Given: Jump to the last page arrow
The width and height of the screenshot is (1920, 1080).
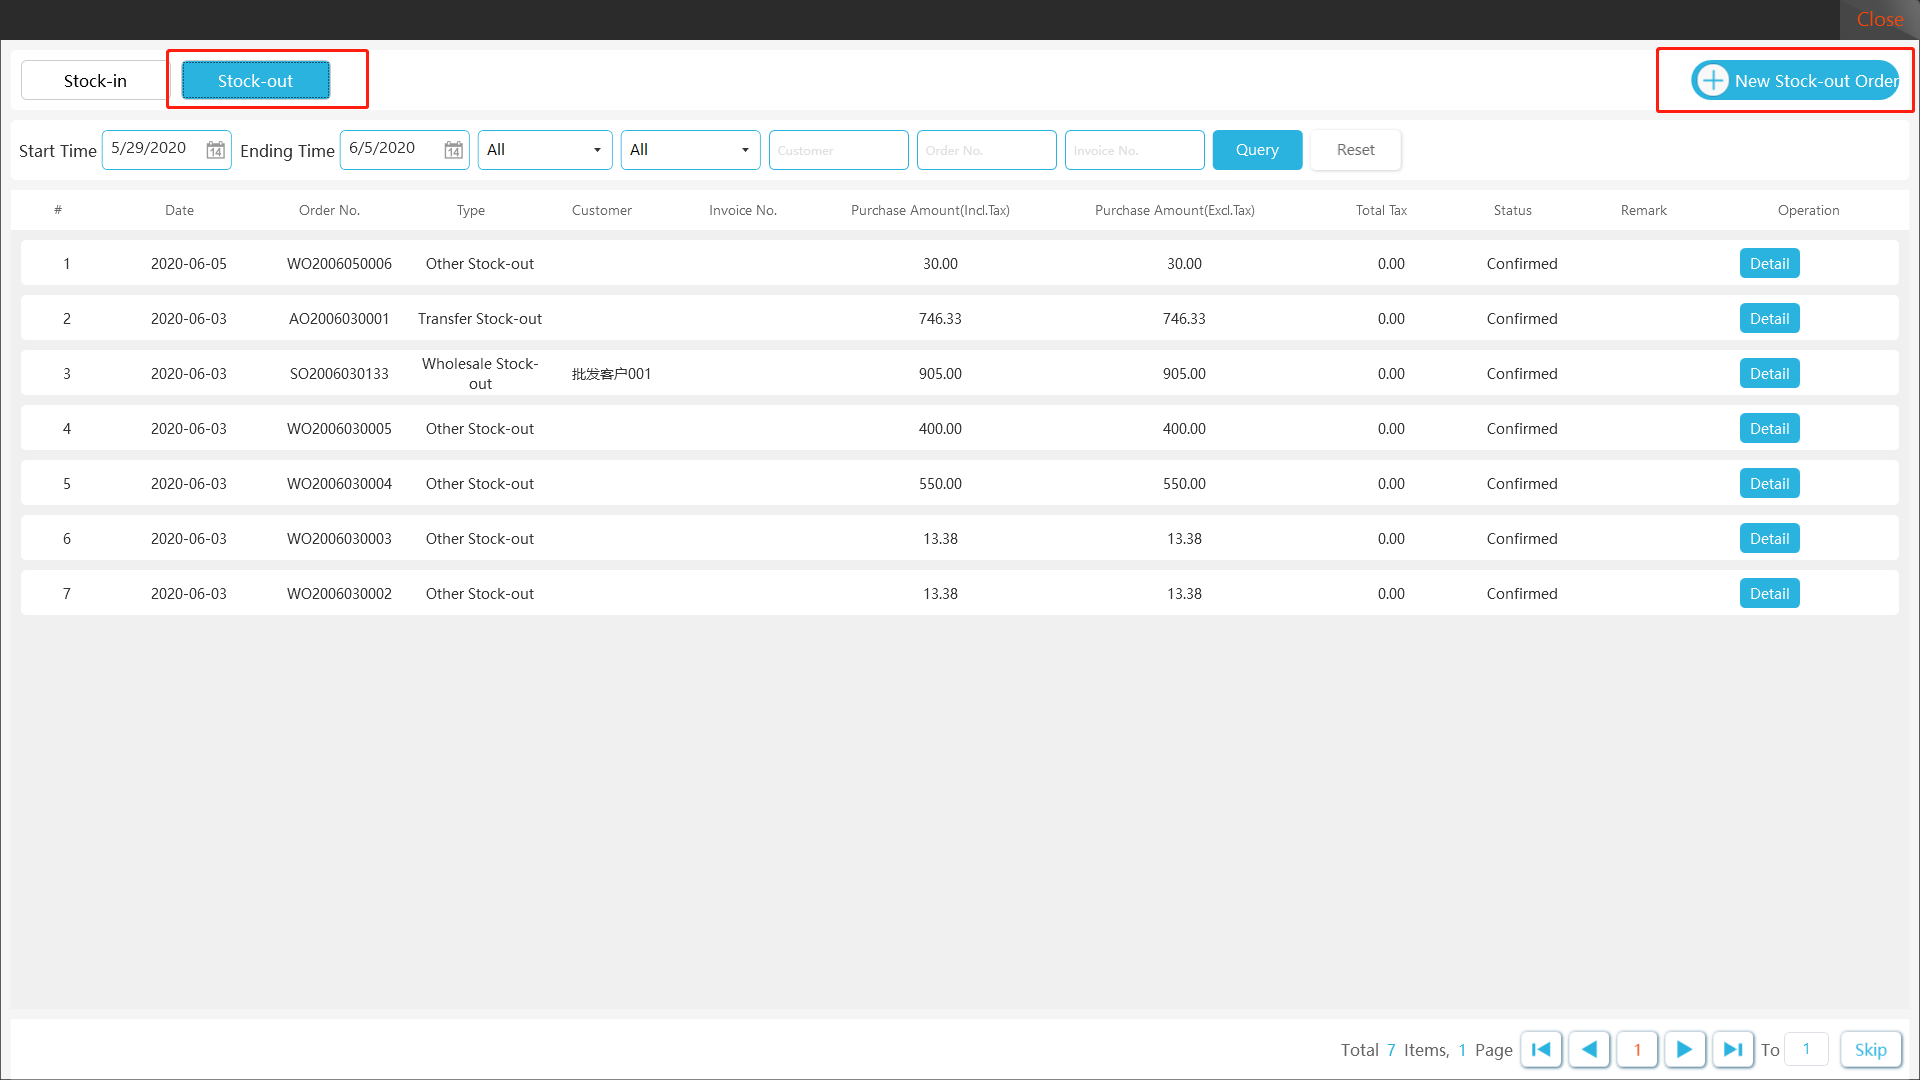Looking at the screenshot, I should pyautogui.click(x=1732, y=1049).
